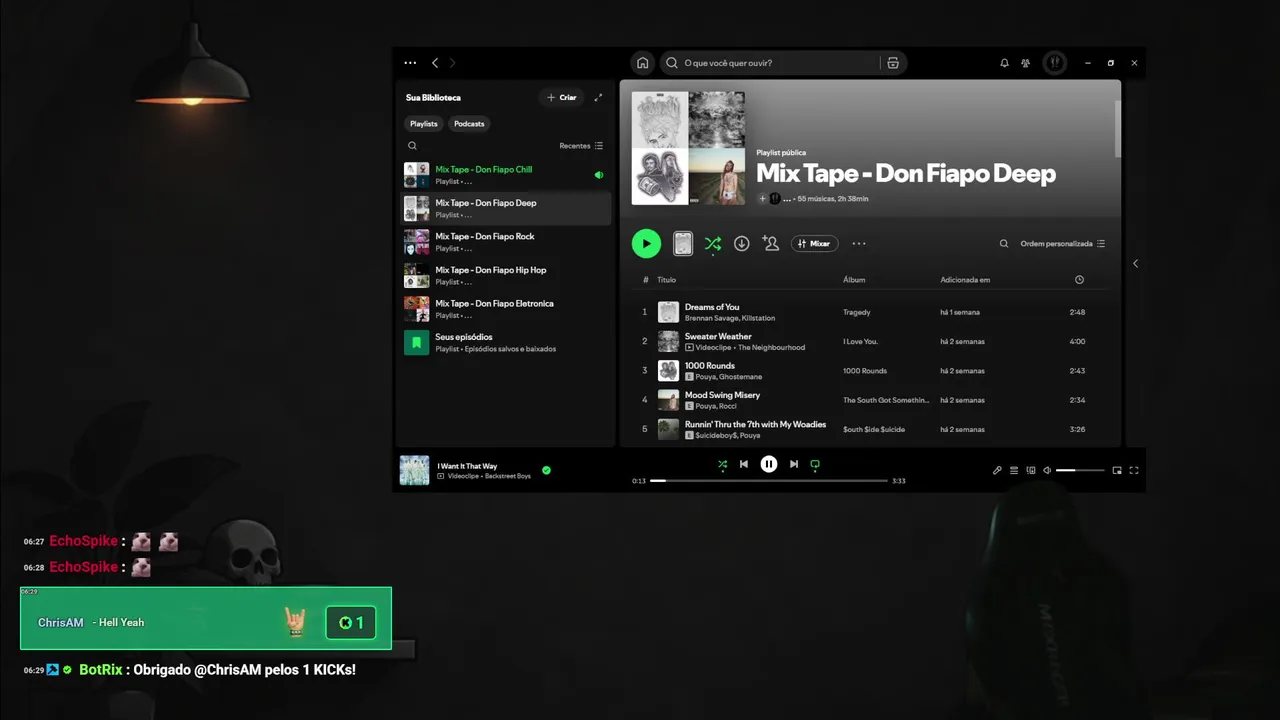Viewport: 1280px width, 720px height.
Task: Toggle repeat in the player bar
Action: pos(815,464)
